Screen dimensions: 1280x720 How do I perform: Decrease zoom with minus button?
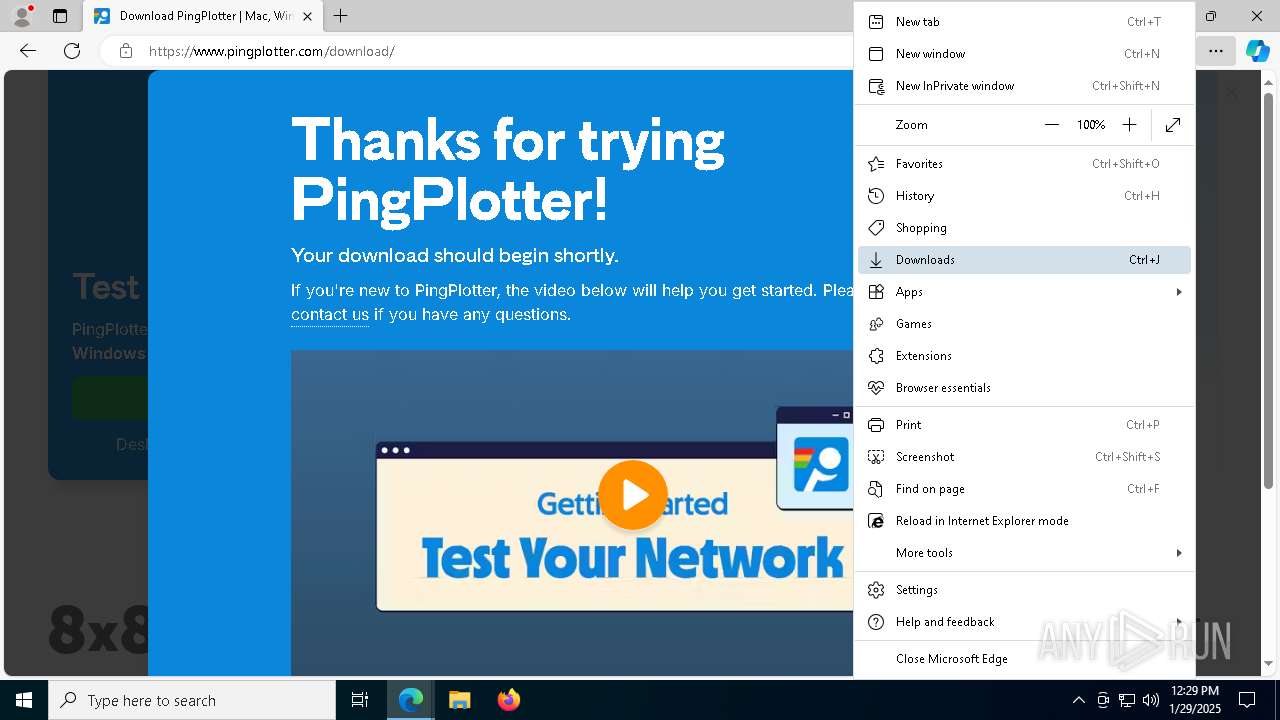(x=1051, y=125)
